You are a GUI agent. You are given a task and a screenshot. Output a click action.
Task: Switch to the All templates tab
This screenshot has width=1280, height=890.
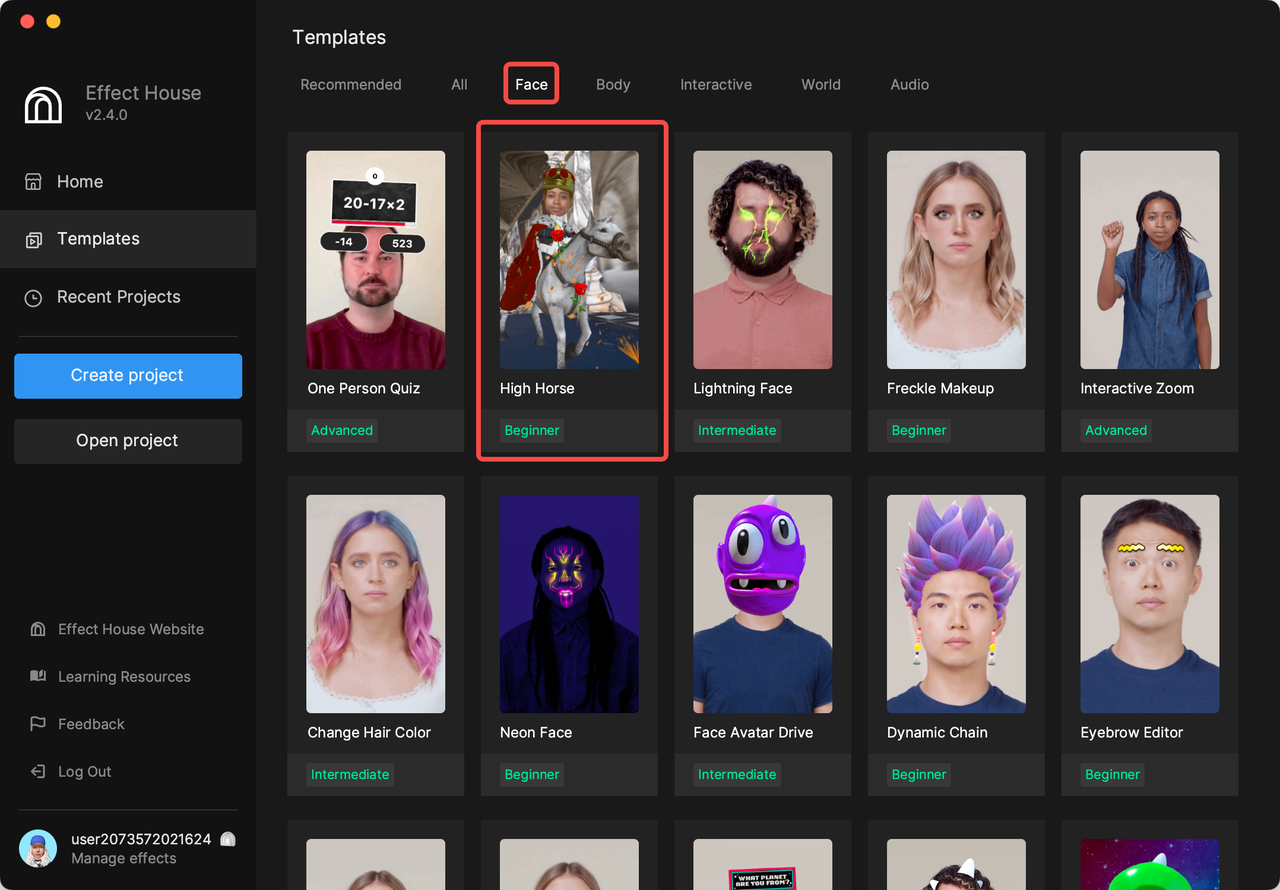459,85
